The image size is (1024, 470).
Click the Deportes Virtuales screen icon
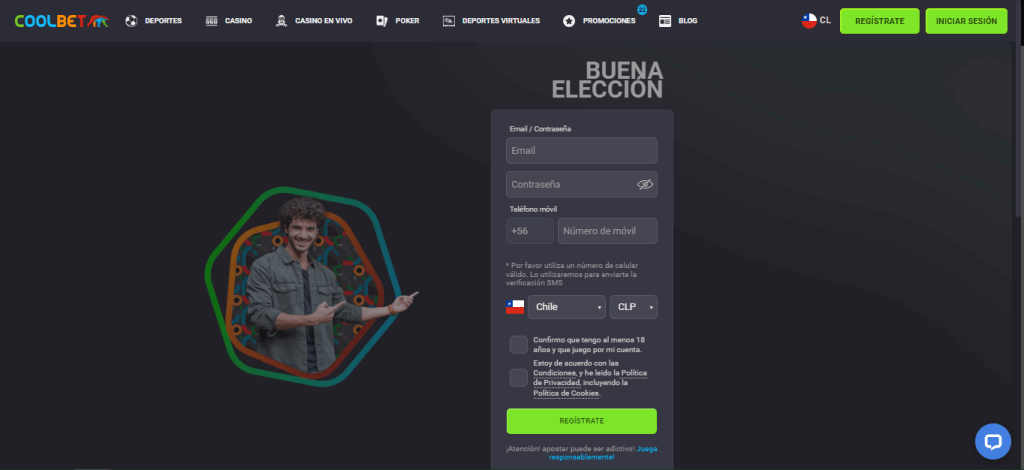tap(449, 21)
